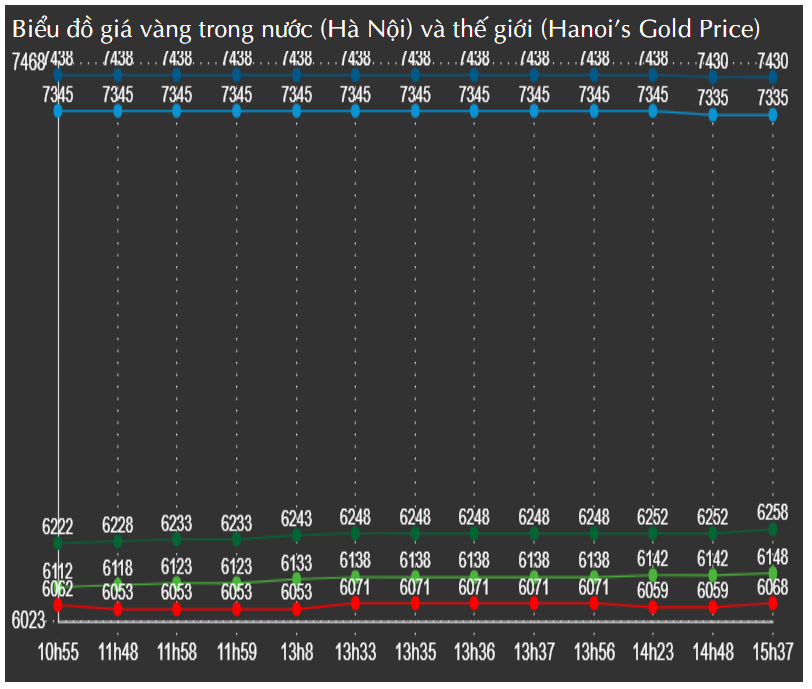
Task: Click the red data point at 13h33
Action: click(356, 603)
